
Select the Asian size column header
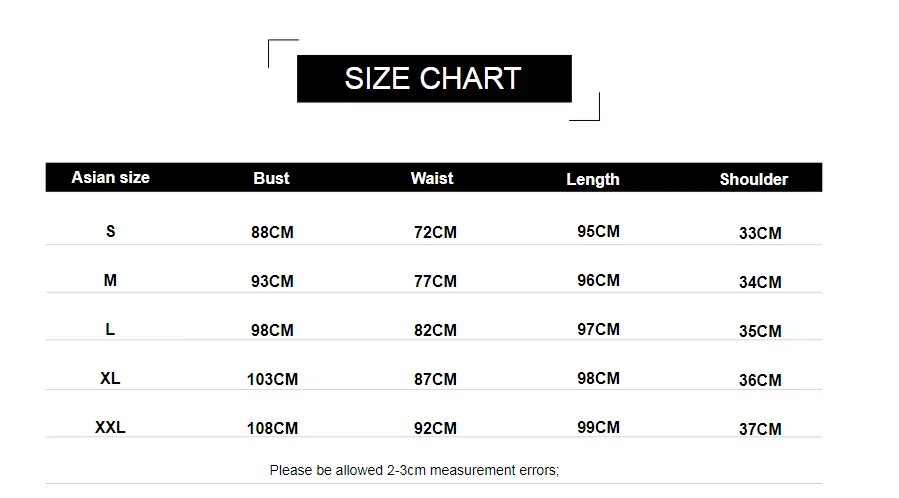click(111, 178)
